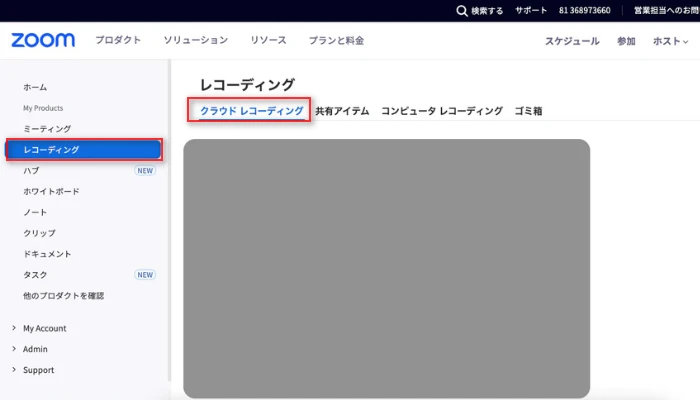Viewport: 700px width, 400px height.
Task: Open ホワイトボード in sidebar
Action: pyautogui.click(x=51, y=191)
